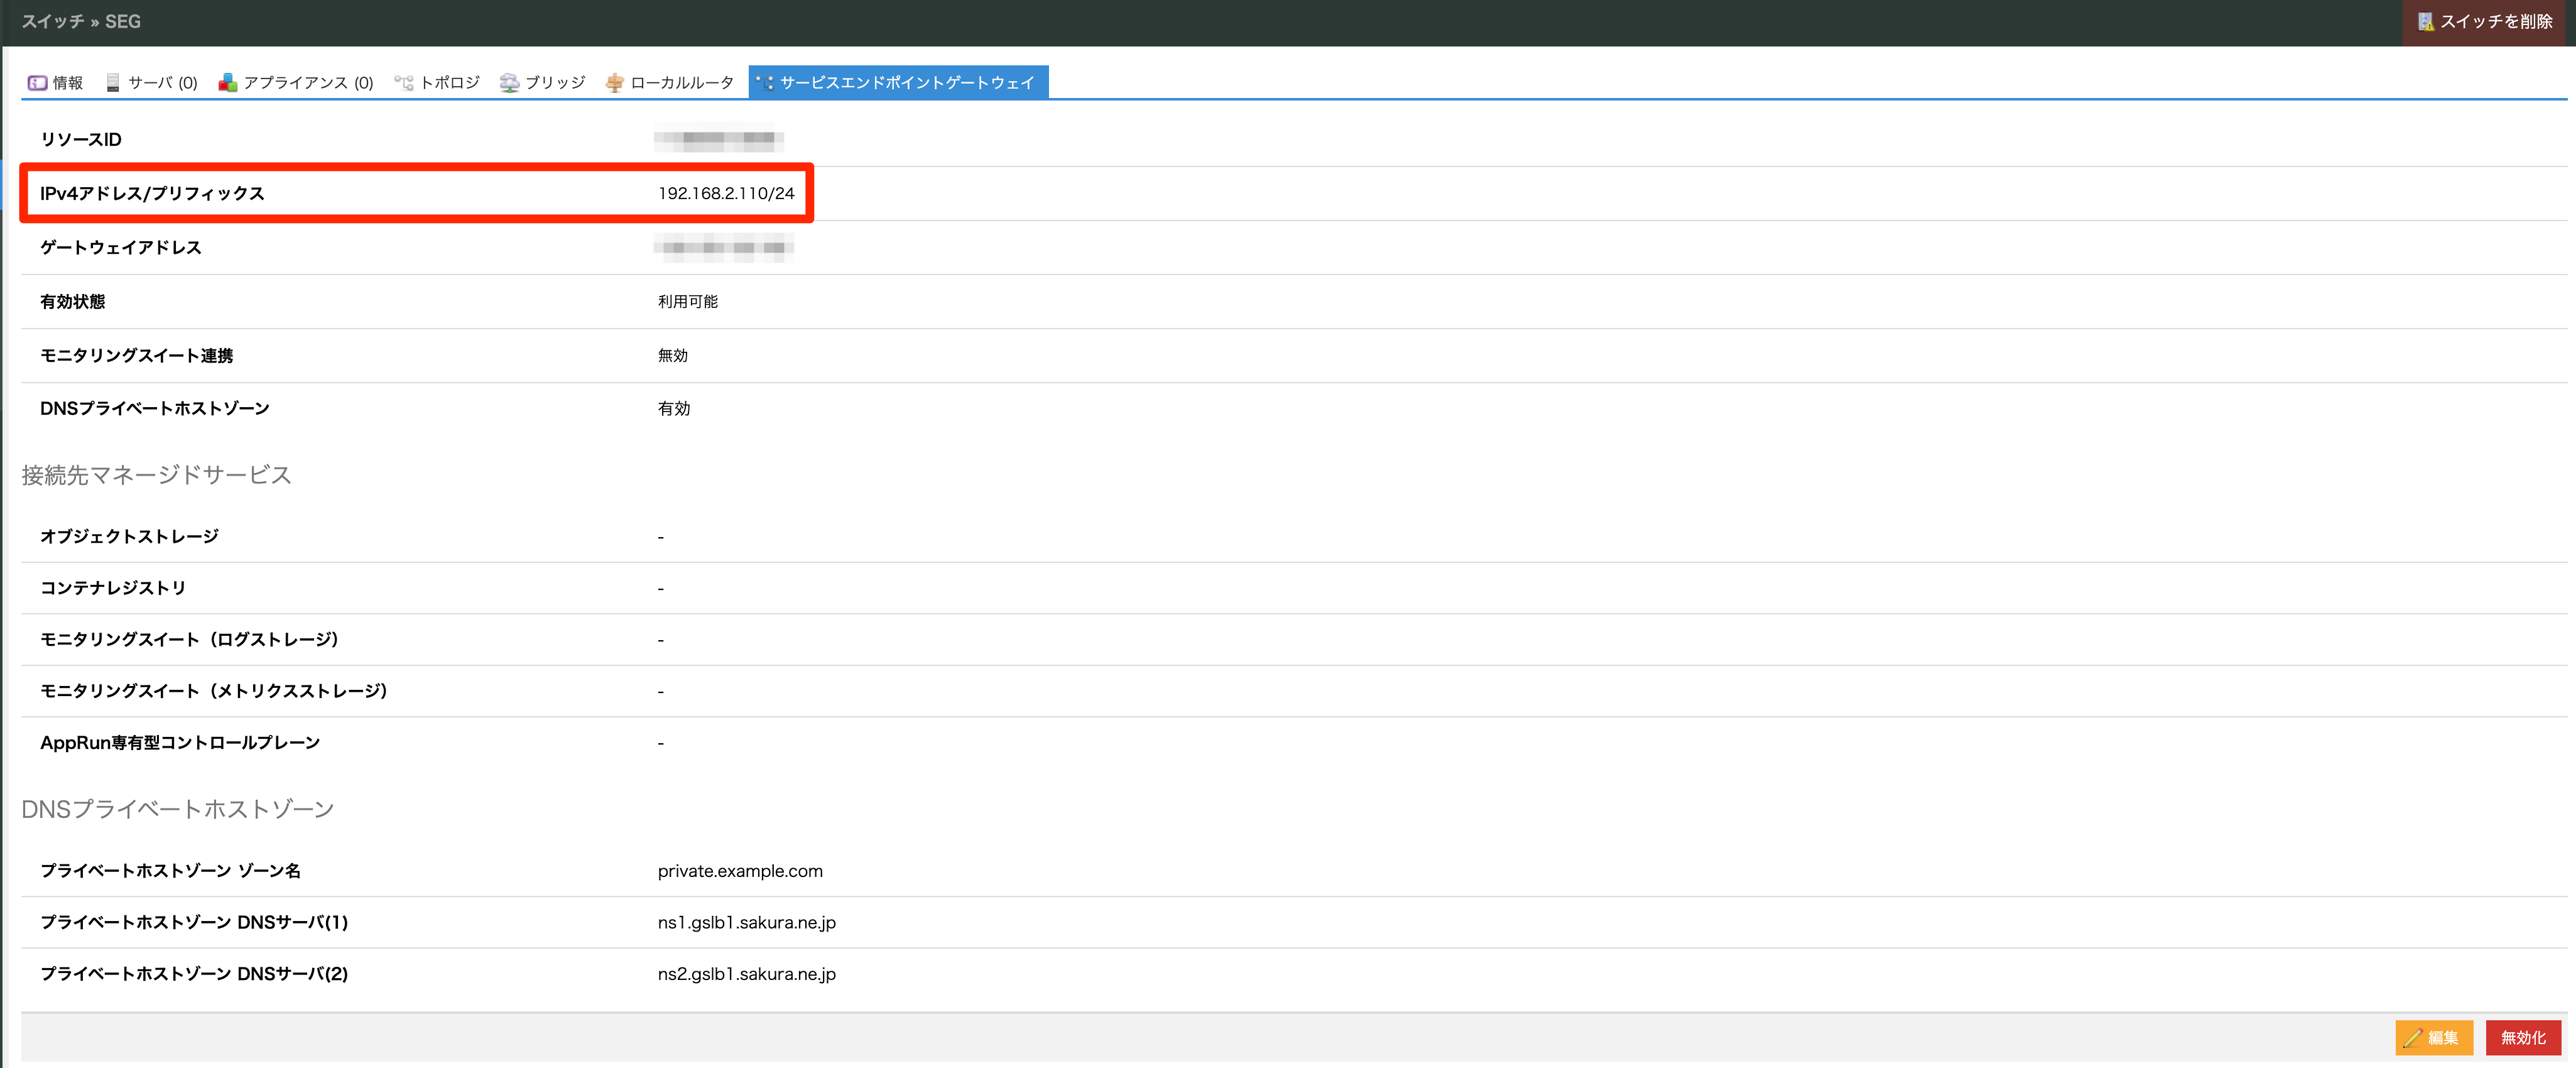
Task: Click the ローカルルータ tab's signpost icon
Action: [x=615, y=83]
